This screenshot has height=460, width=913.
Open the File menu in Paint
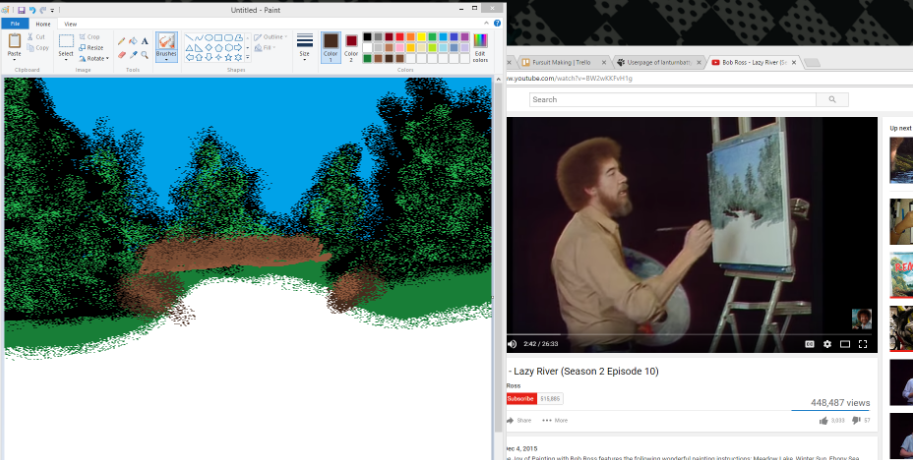pos(15,24)
